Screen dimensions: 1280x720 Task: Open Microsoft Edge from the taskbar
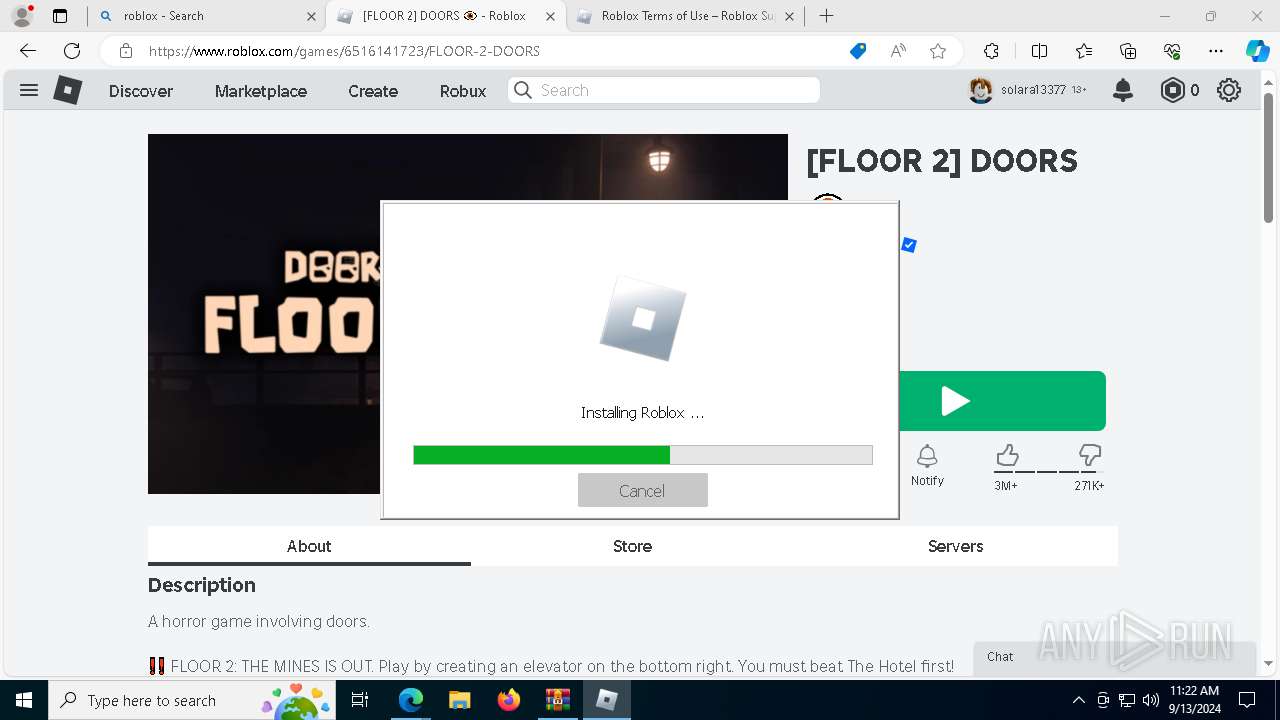(411, 700)
